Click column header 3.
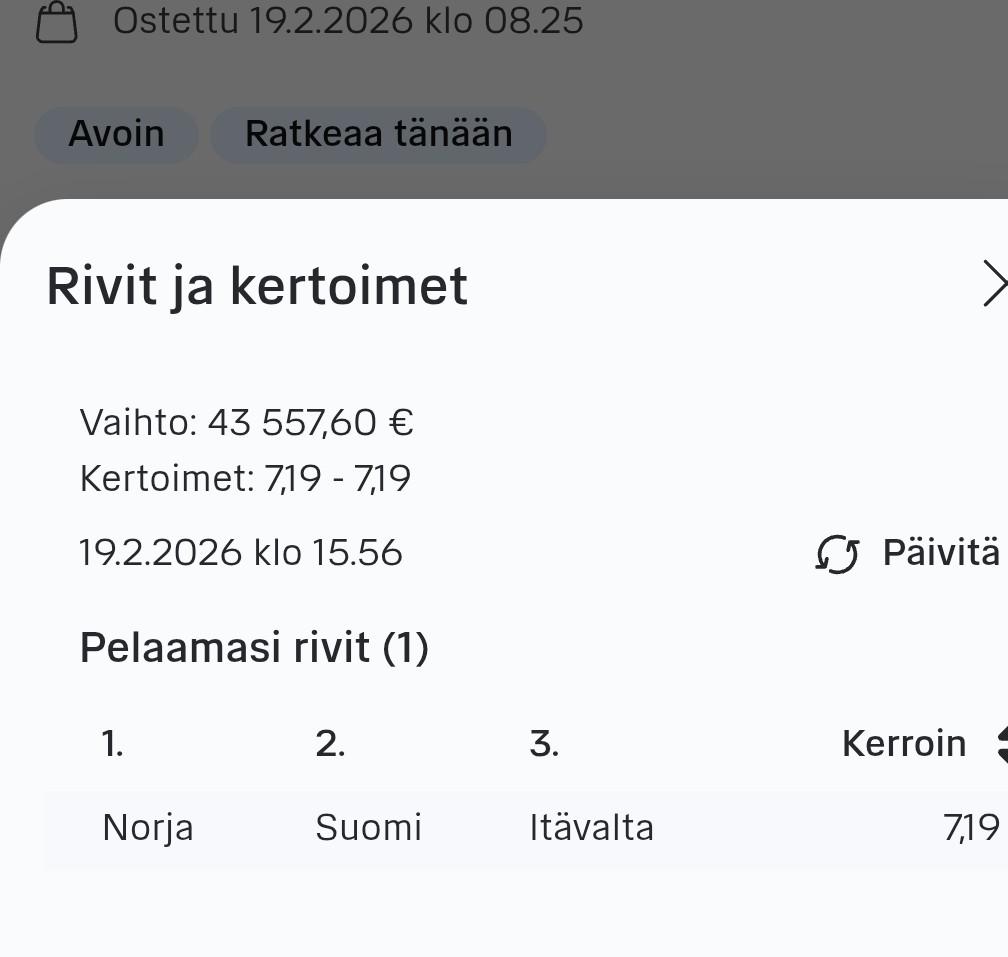The image size is (1008, 957). (544, 744)
